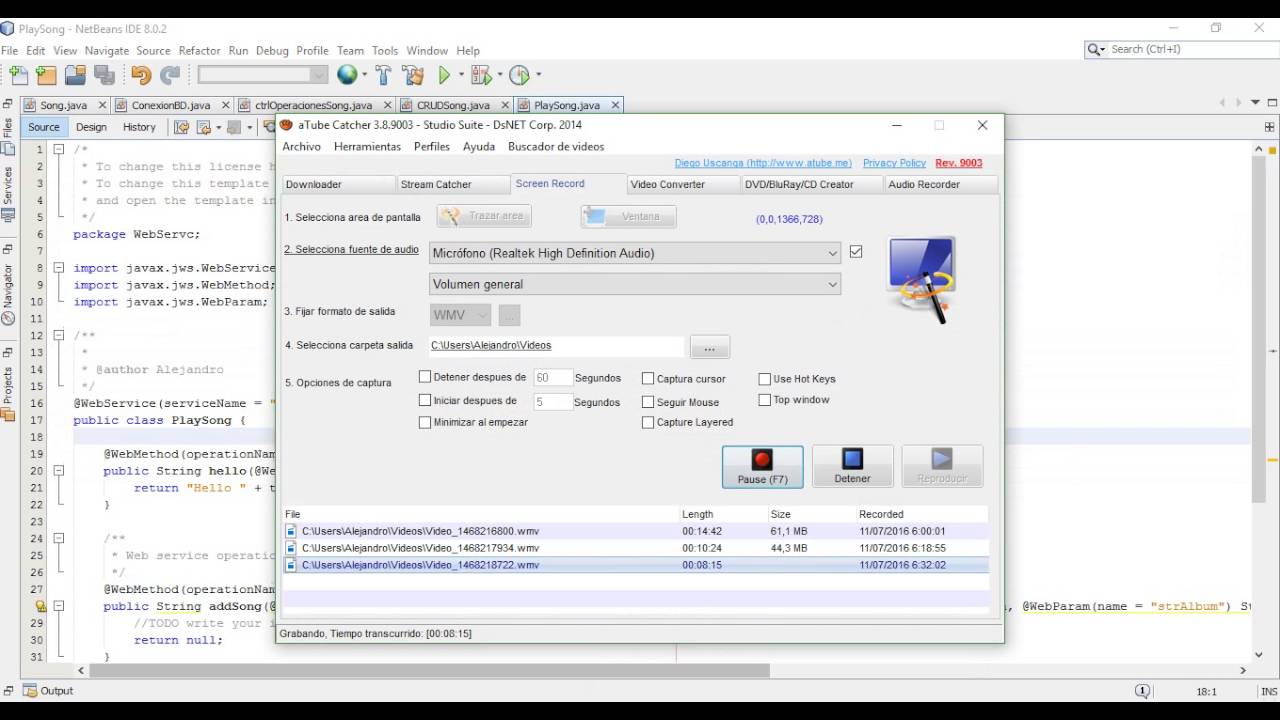Stop recording with Detener button

[x=852, y=466]
